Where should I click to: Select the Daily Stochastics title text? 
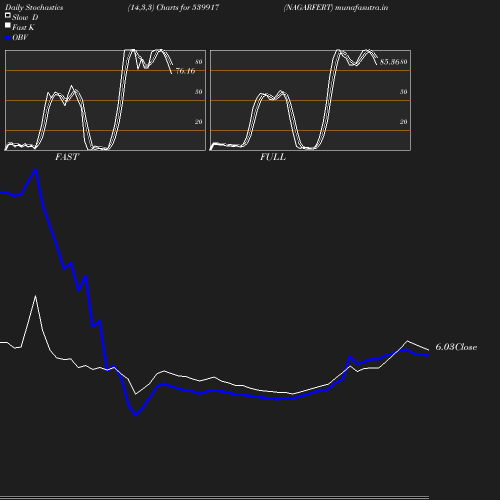pos(34,7)
